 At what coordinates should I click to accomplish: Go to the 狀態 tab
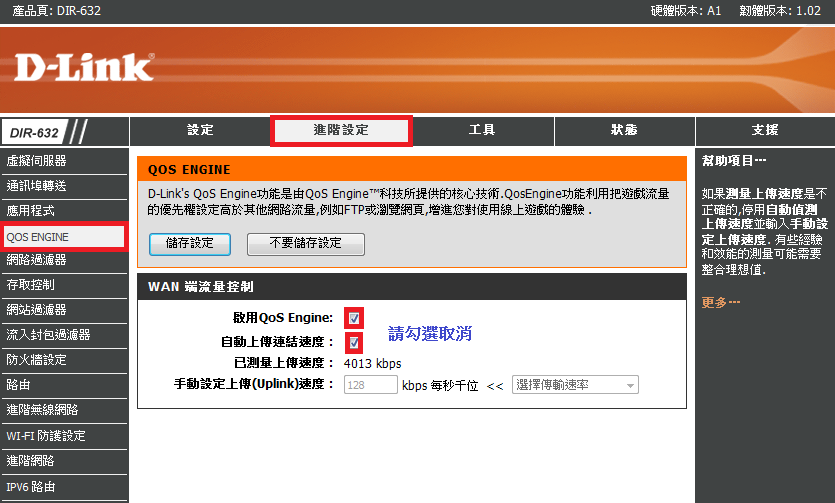tap(624, 130)
